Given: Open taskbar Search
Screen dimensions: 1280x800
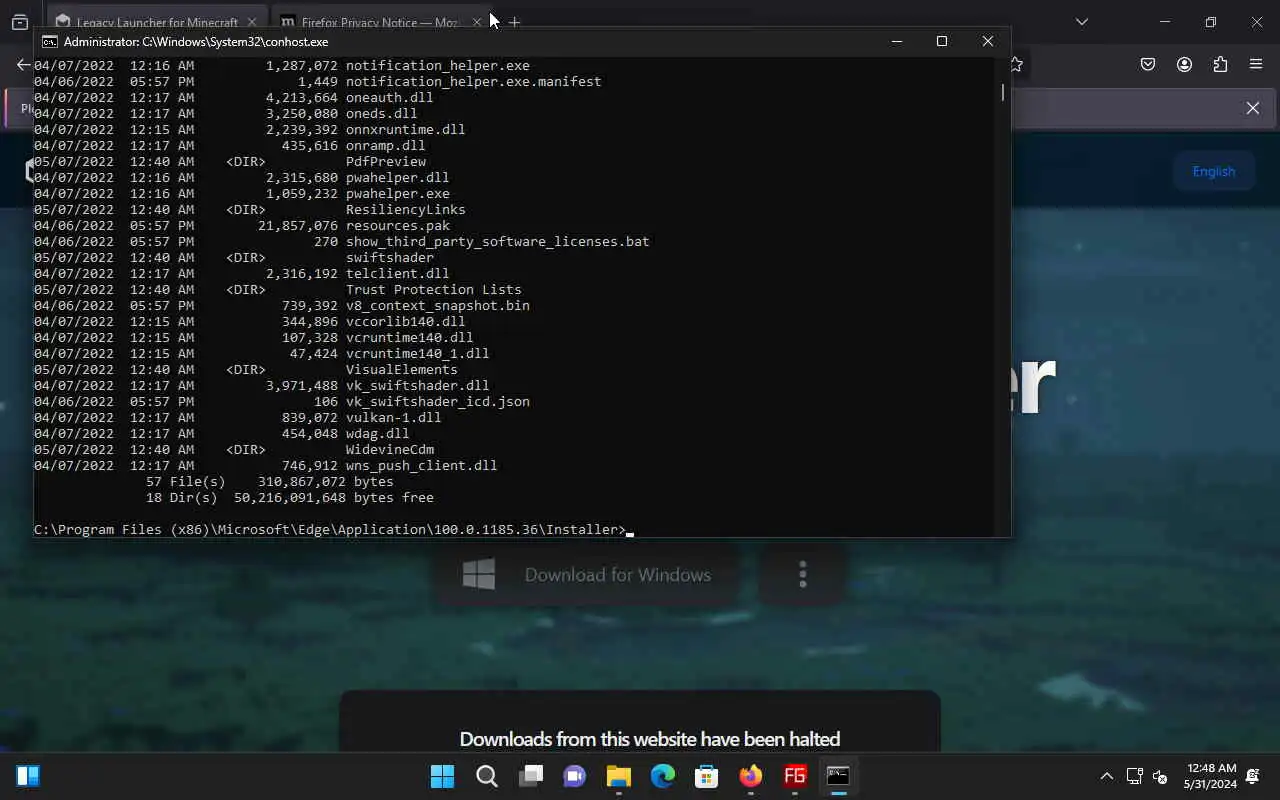Looking at the screenshot, I should [x=487, y=776].
